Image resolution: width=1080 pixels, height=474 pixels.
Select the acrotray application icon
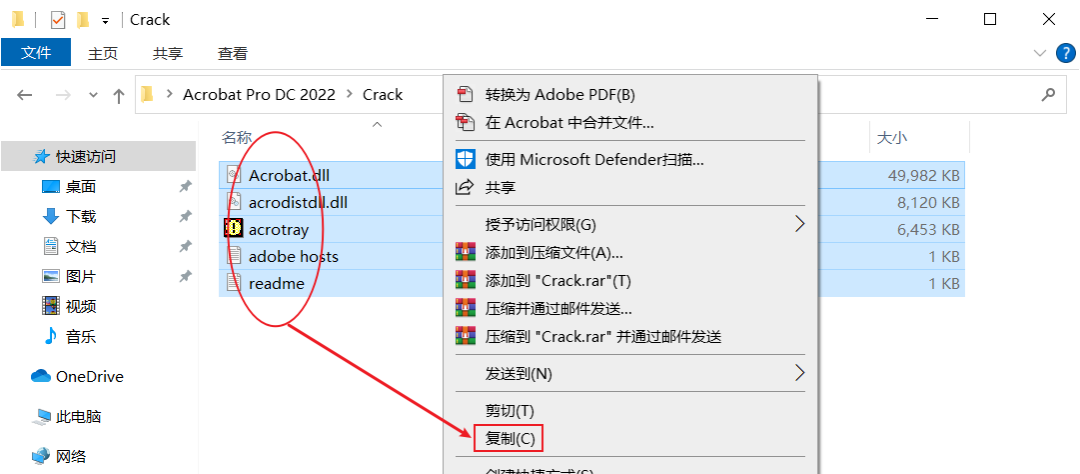(x=234, y=228)
